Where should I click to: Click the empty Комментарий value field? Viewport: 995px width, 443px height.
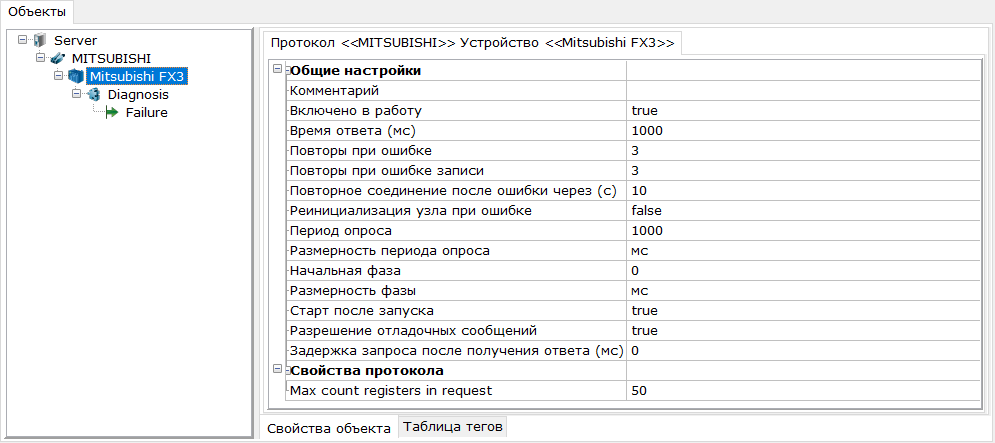tap(803, 91)
